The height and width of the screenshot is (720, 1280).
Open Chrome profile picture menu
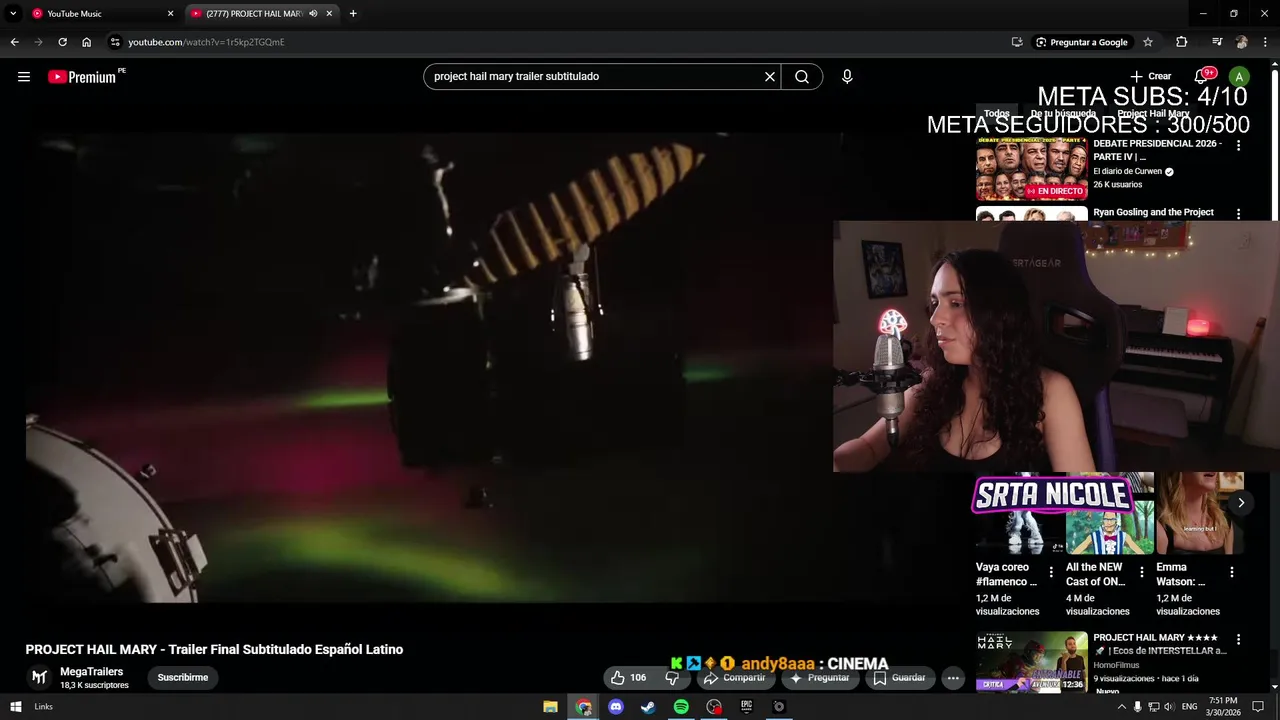pyautogui.click(x=1241, y=42)
